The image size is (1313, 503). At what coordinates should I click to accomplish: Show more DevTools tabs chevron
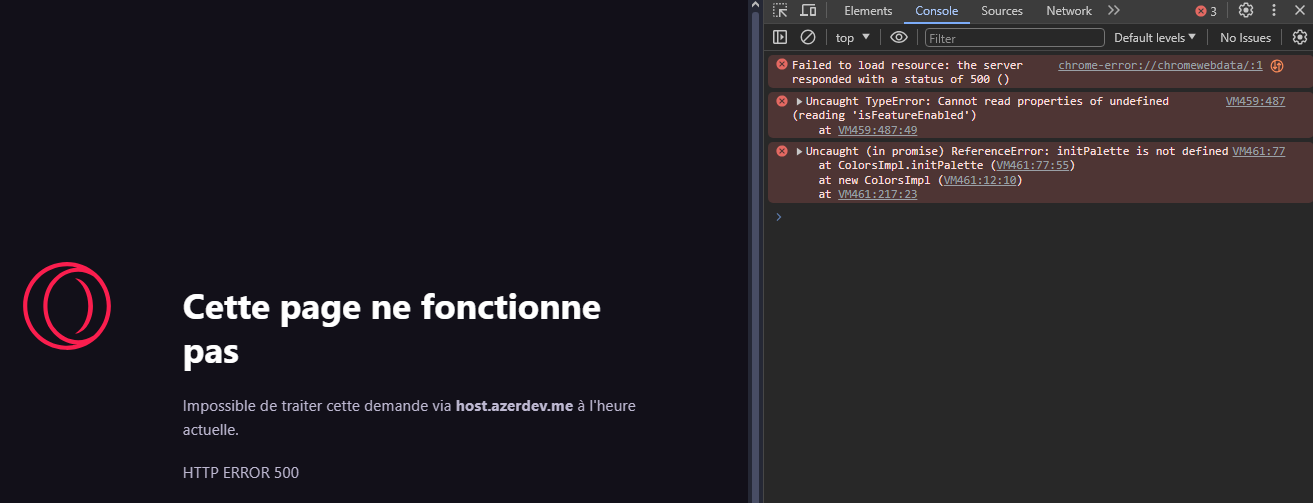(x=1113, y=11)
